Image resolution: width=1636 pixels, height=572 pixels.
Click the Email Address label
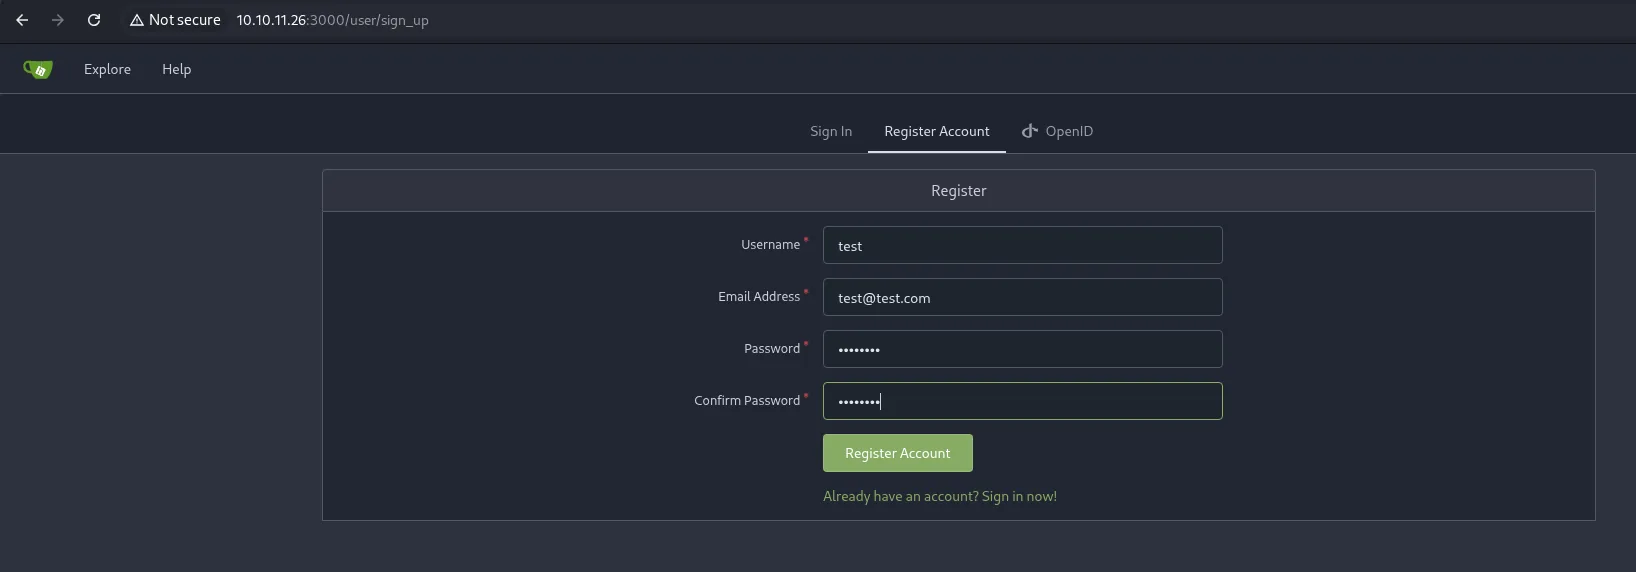pyautogui.click(x=759, y=296)
